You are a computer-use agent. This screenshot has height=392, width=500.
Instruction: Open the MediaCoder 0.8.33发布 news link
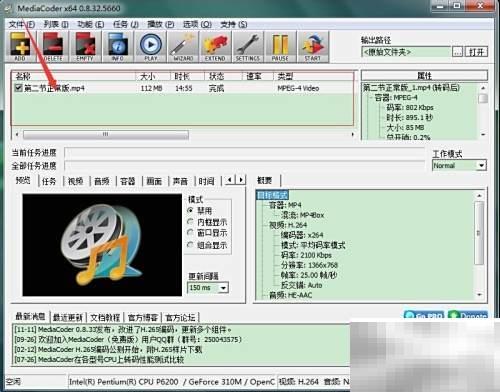click(x=123, y=330)
